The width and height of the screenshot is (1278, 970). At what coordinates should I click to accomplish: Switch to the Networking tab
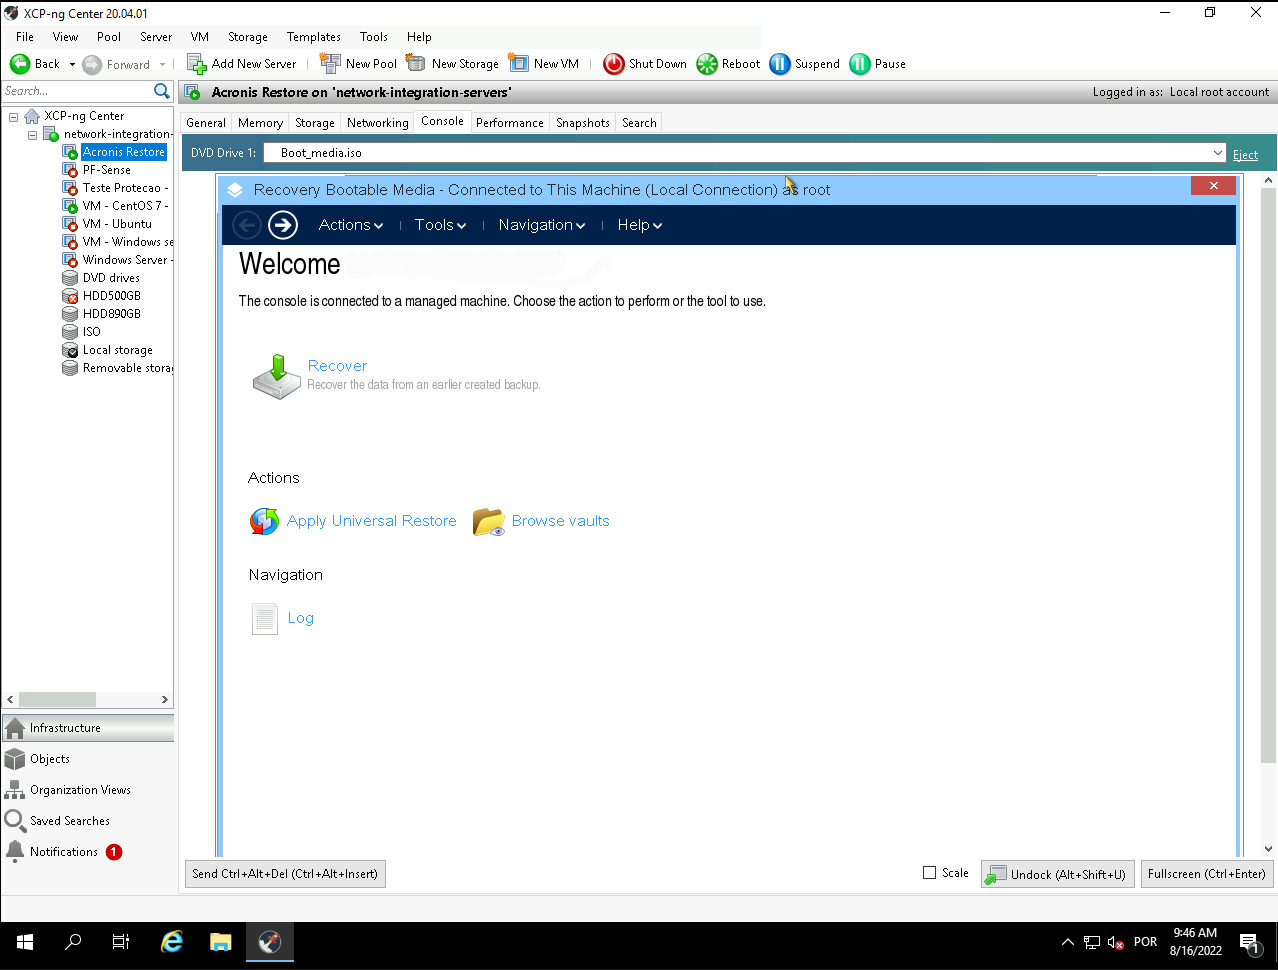pos(378,123)
